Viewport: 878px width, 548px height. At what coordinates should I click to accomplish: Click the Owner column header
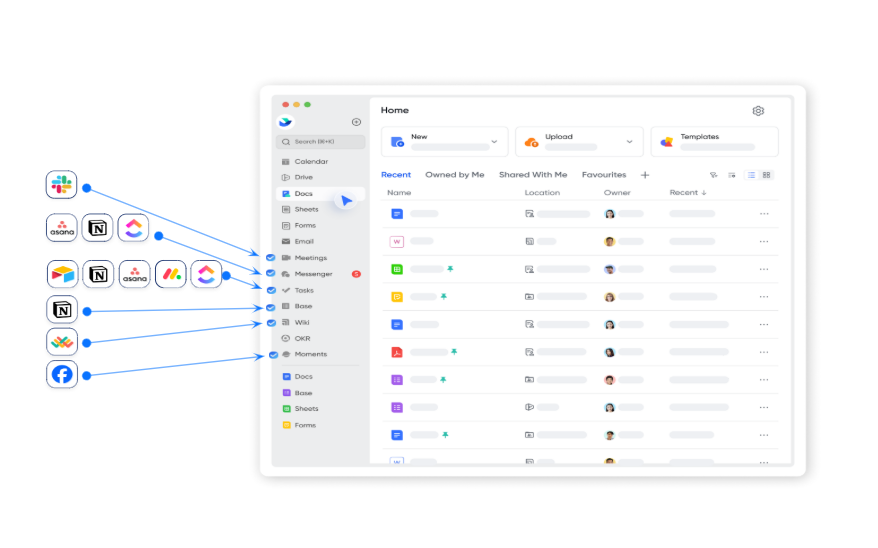coord(617,193)
